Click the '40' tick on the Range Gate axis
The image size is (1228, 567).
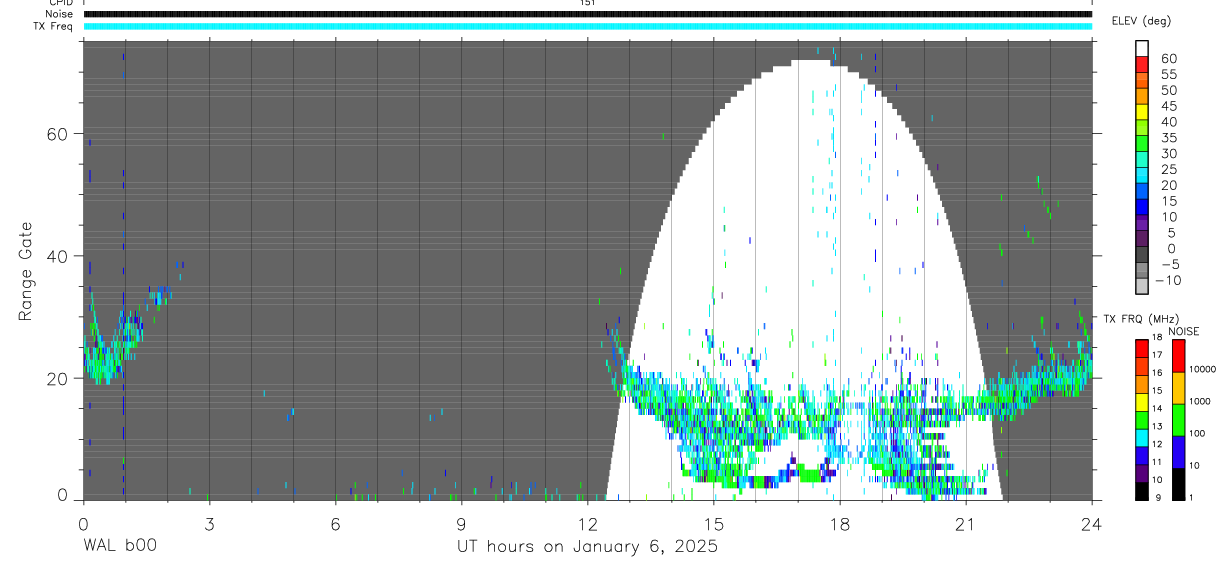click(57, 256)
